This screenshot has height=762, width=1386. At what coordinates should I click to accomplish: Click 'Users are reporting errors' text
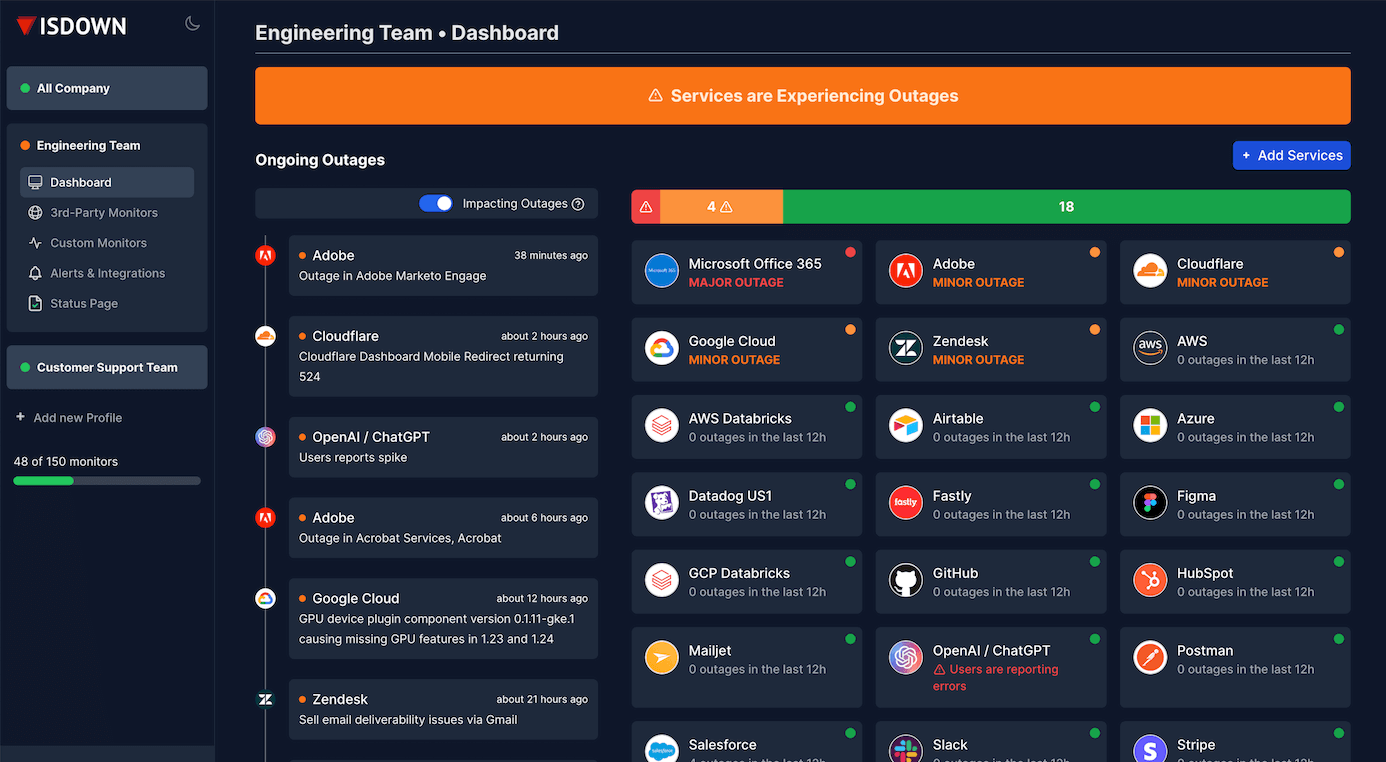click(x=995, y=678)
